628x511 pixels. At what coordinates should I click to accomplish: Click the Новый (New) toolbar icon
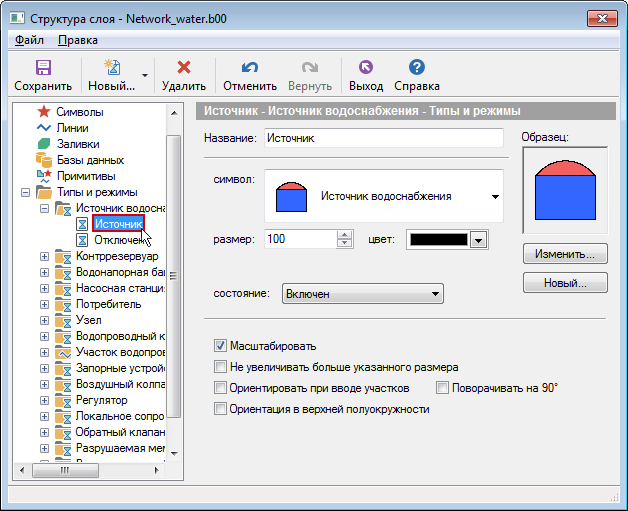point(112,68)
